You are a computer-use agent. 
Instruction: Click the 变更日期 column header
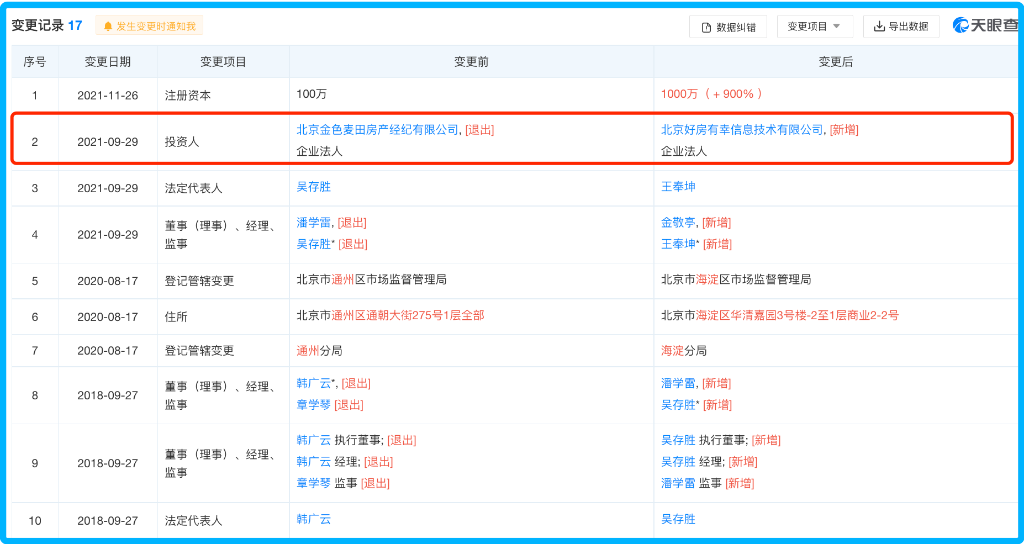(x=108, y=62)
